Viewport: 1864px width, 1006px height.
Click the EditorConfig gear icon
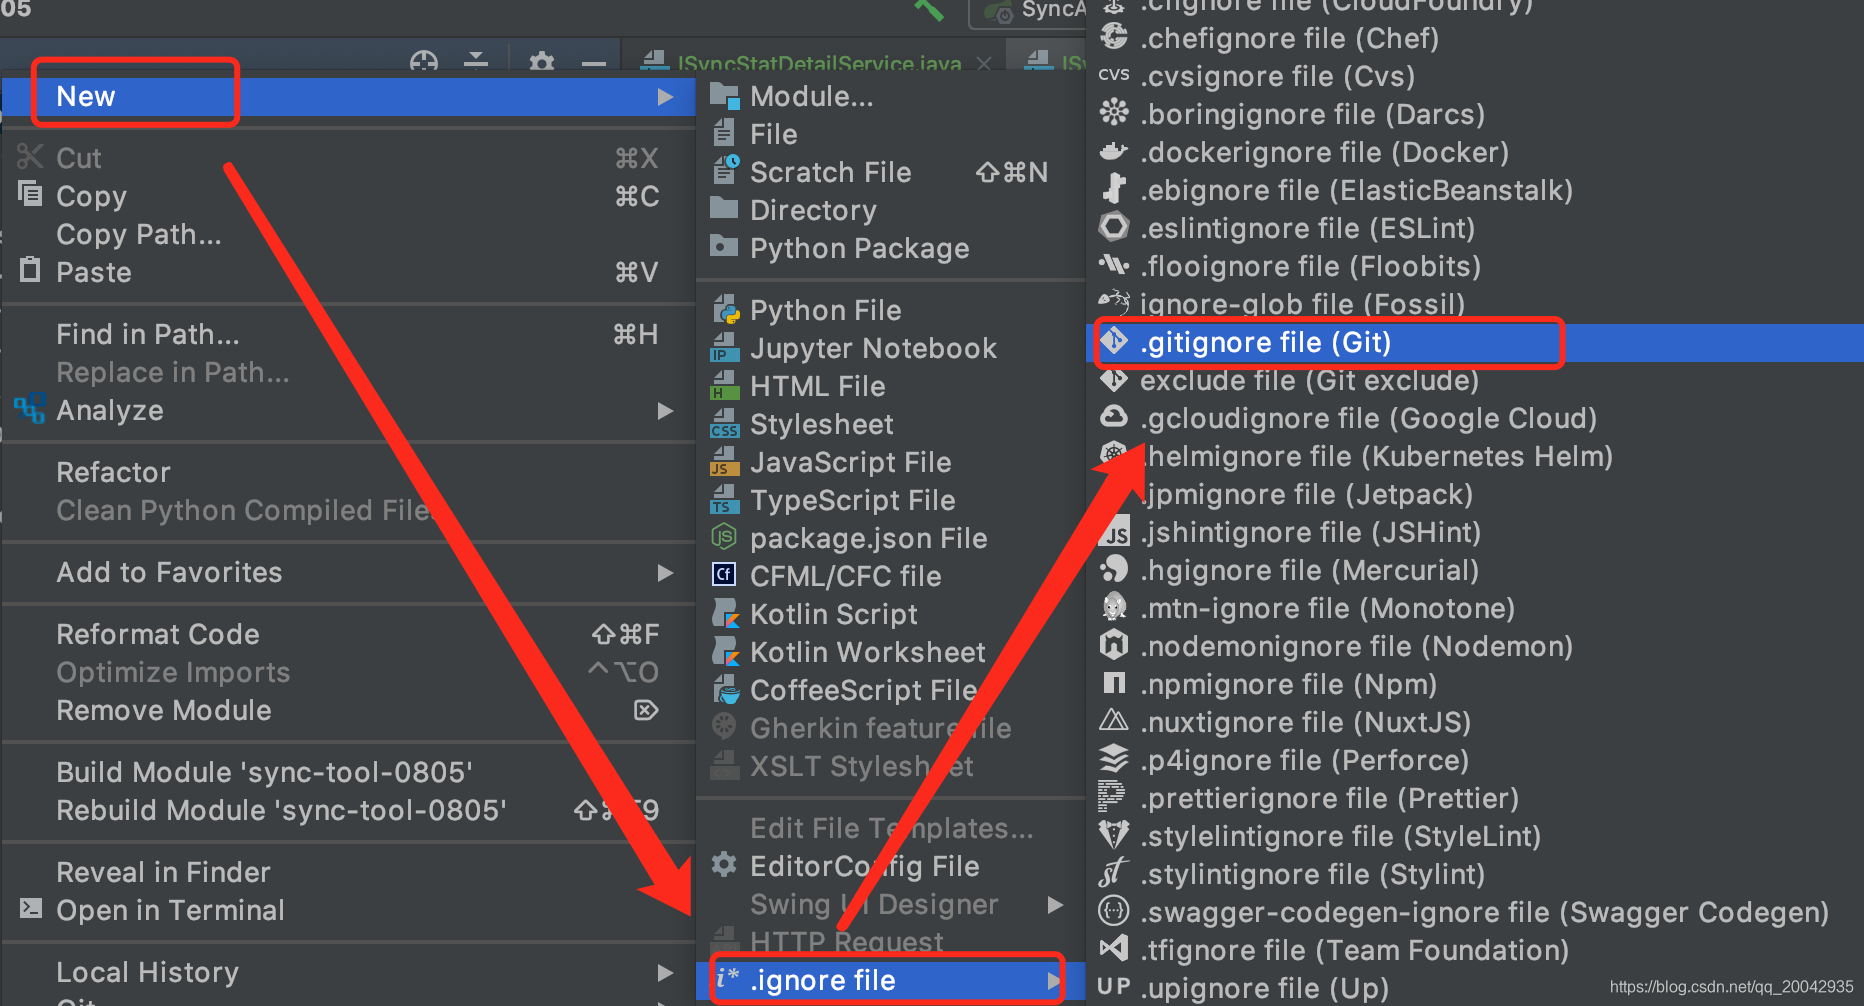pos(724,865)
